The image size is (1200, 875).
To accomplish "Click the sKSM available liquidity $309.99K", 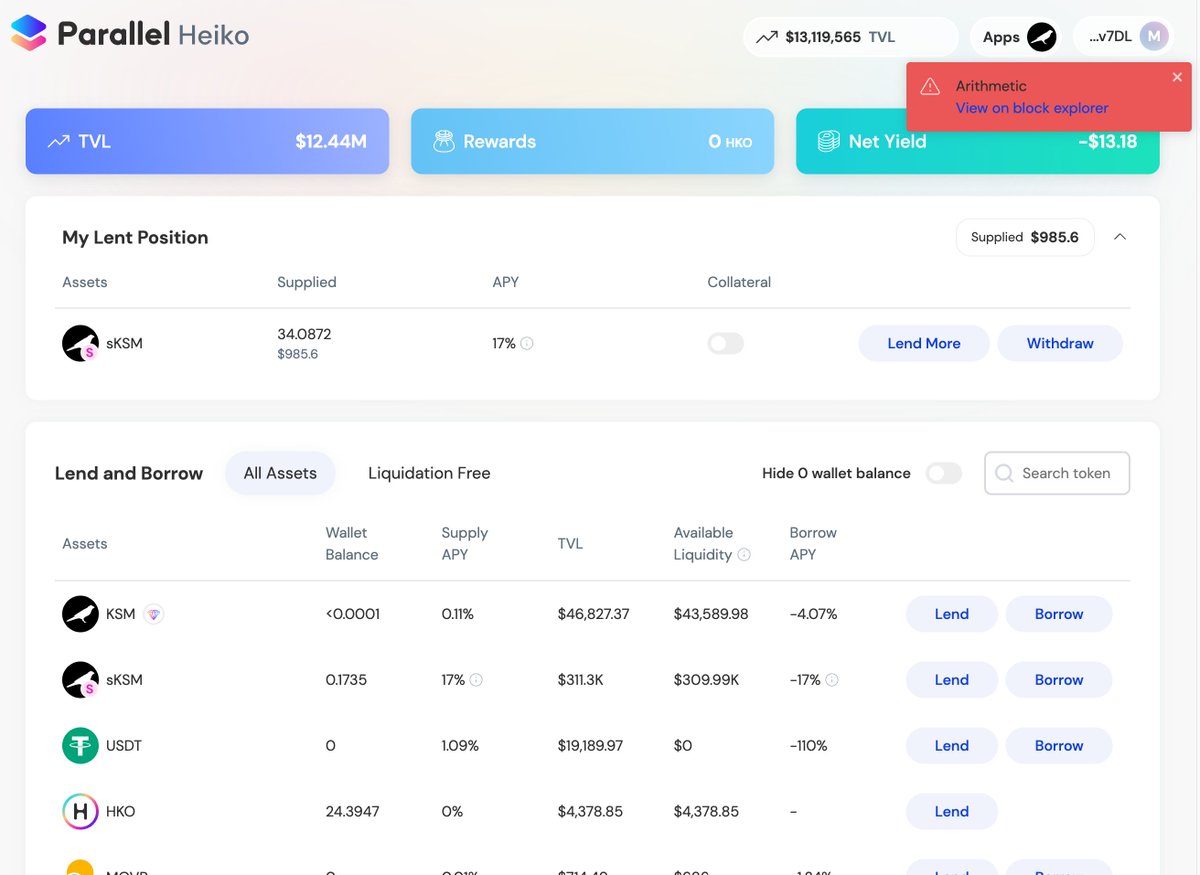I will click(x=706, y=680).
